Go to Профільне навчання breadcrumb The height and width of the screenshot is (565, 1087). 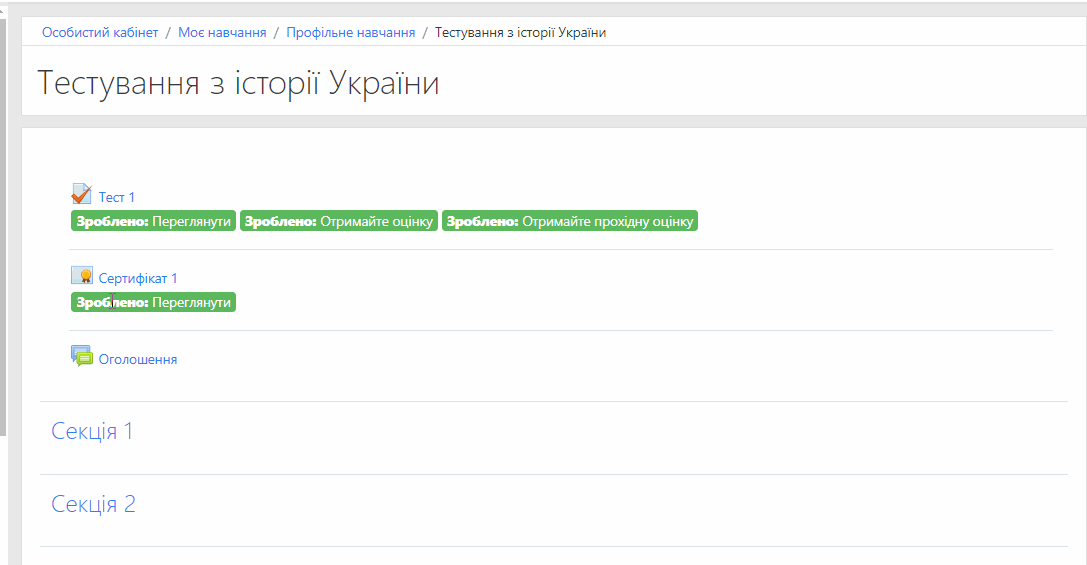[351, 33]
